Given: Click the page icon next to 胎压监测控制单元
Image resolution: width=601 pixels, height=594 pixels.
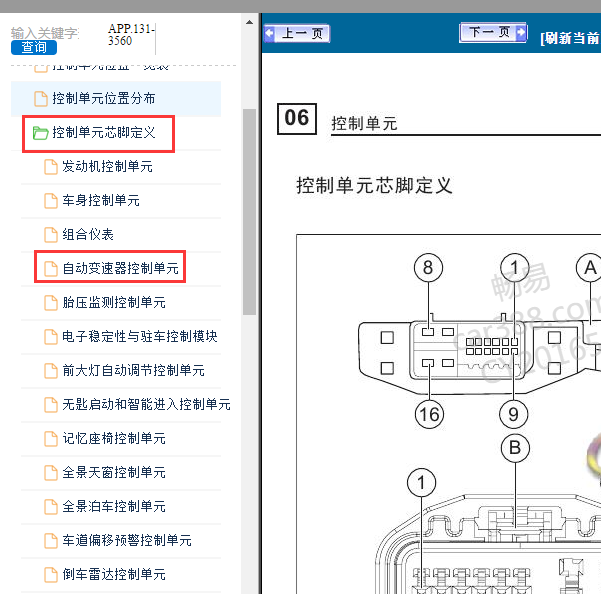Looking at the screenshot, I should (51, 303).
